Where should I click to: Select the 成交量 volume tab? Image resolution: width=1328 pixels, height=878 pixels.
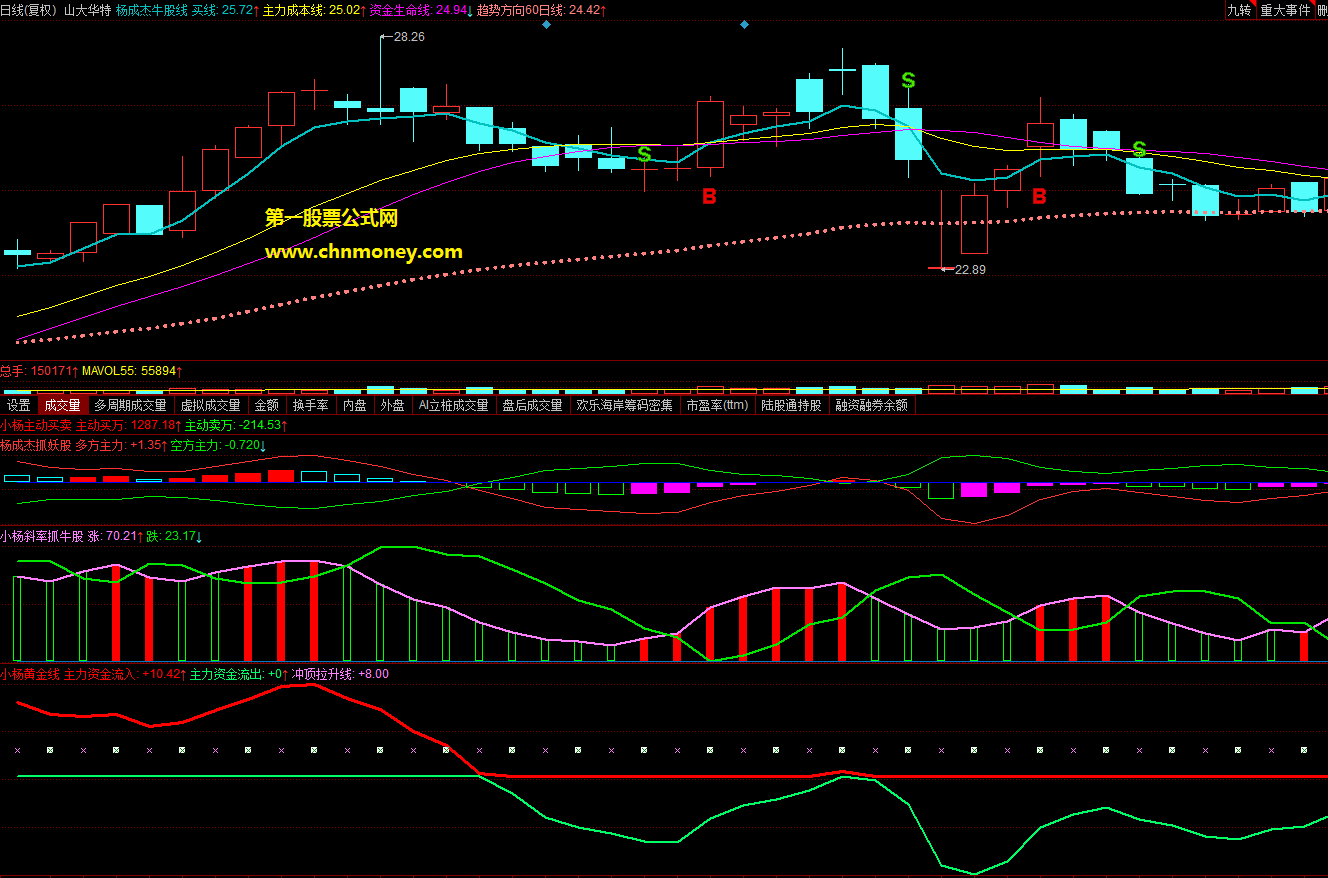point(62,405)
